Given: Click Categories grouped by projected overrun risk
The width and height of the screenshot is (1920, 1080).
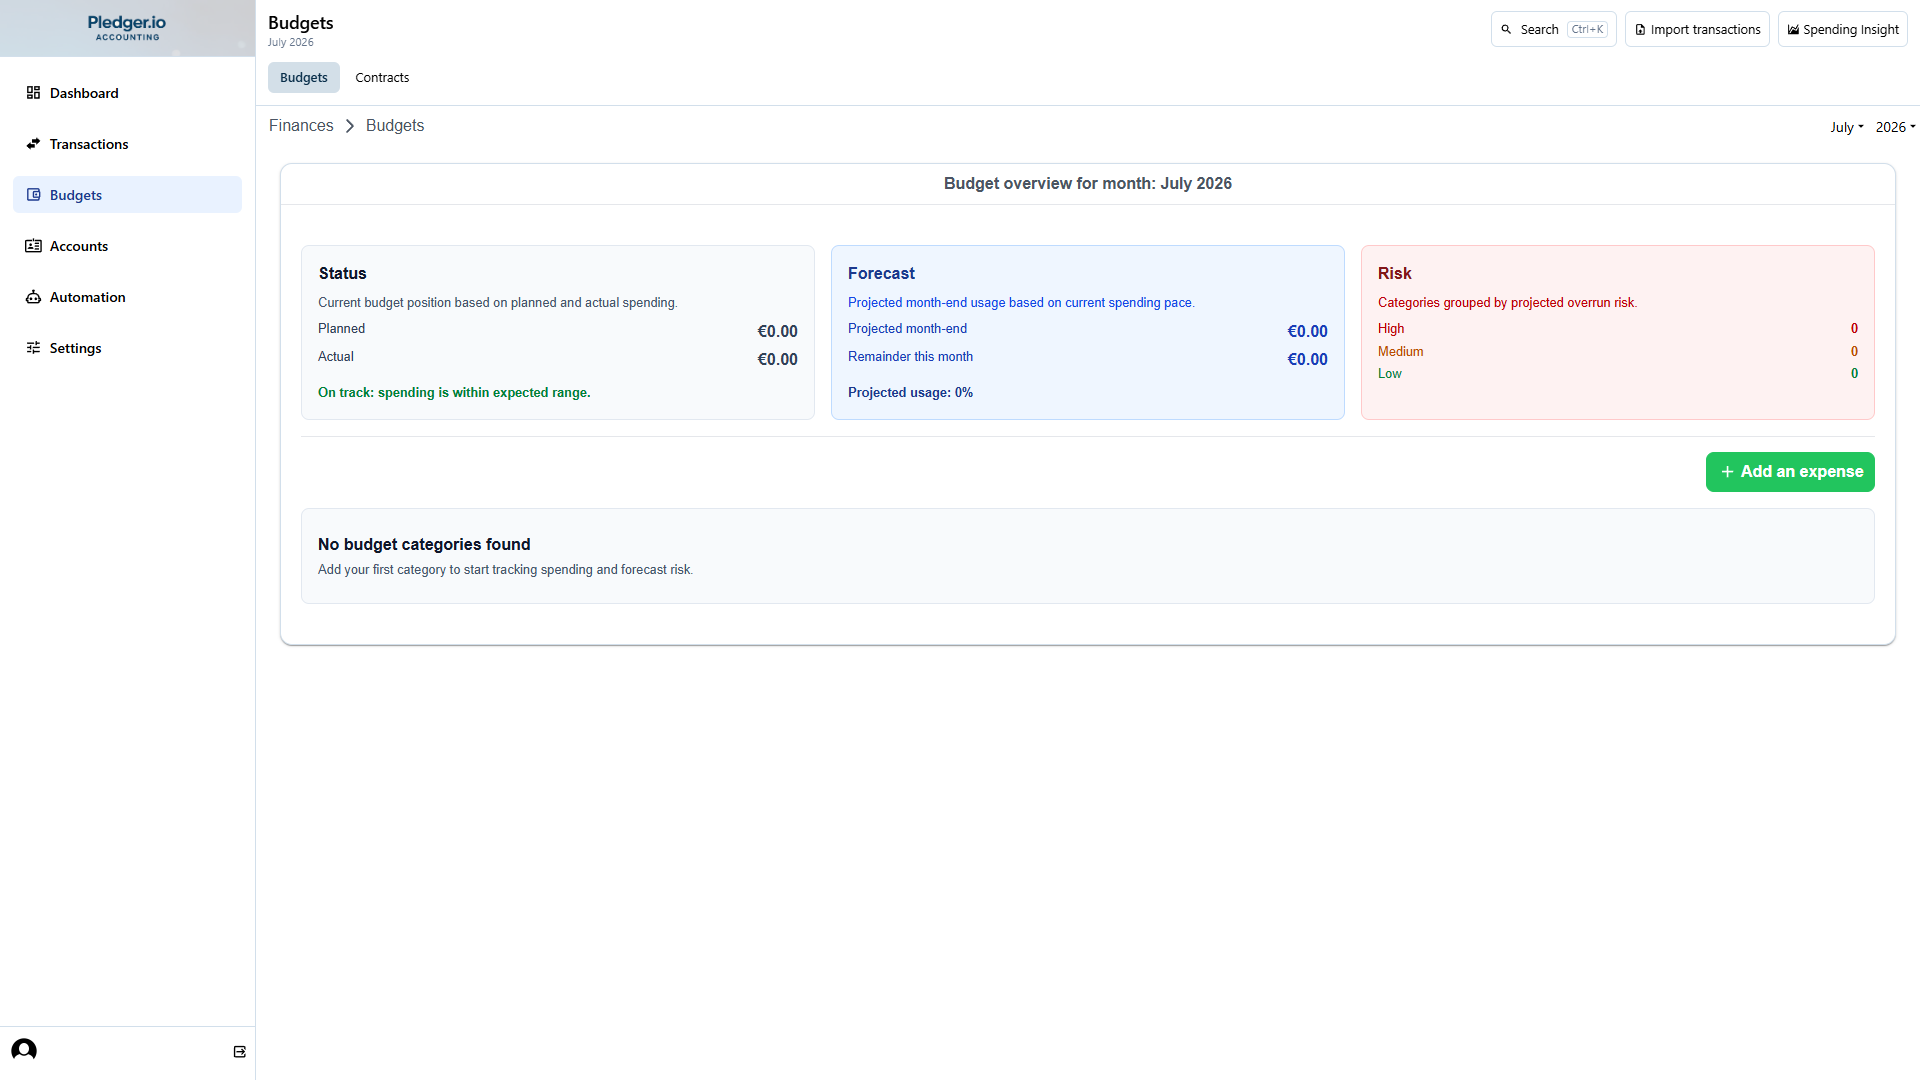Looking at the screenshot, I should [1507, 303].
